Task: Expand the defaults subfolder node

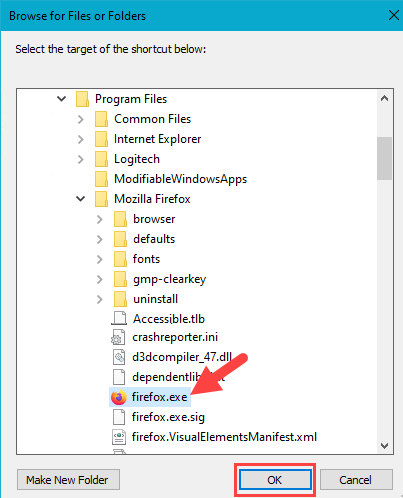Action: coord(99,239)
